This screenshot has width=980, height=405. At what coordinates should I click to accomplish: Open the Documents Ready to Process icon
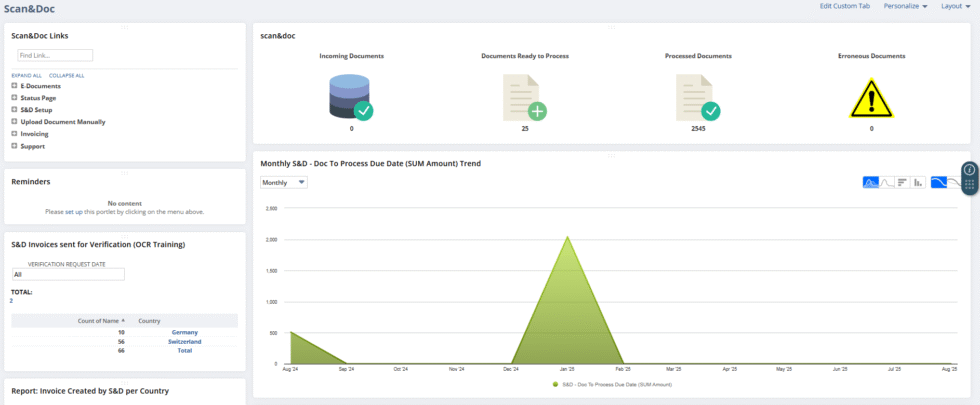[x=524, y=98]
